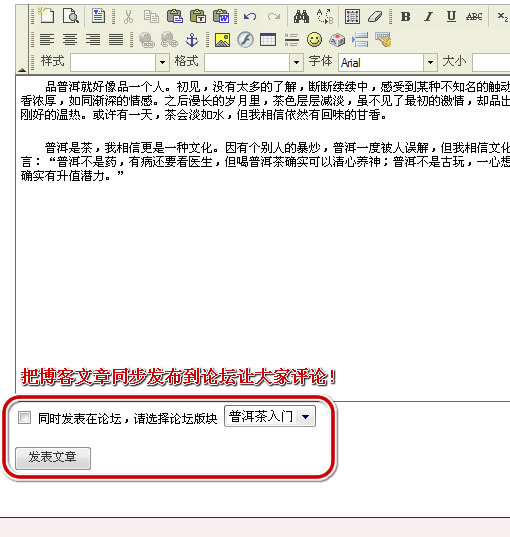Open Find with binoculars icon
Image resolution: width=510 pixels, height=537 pixels.
[301, 16]
